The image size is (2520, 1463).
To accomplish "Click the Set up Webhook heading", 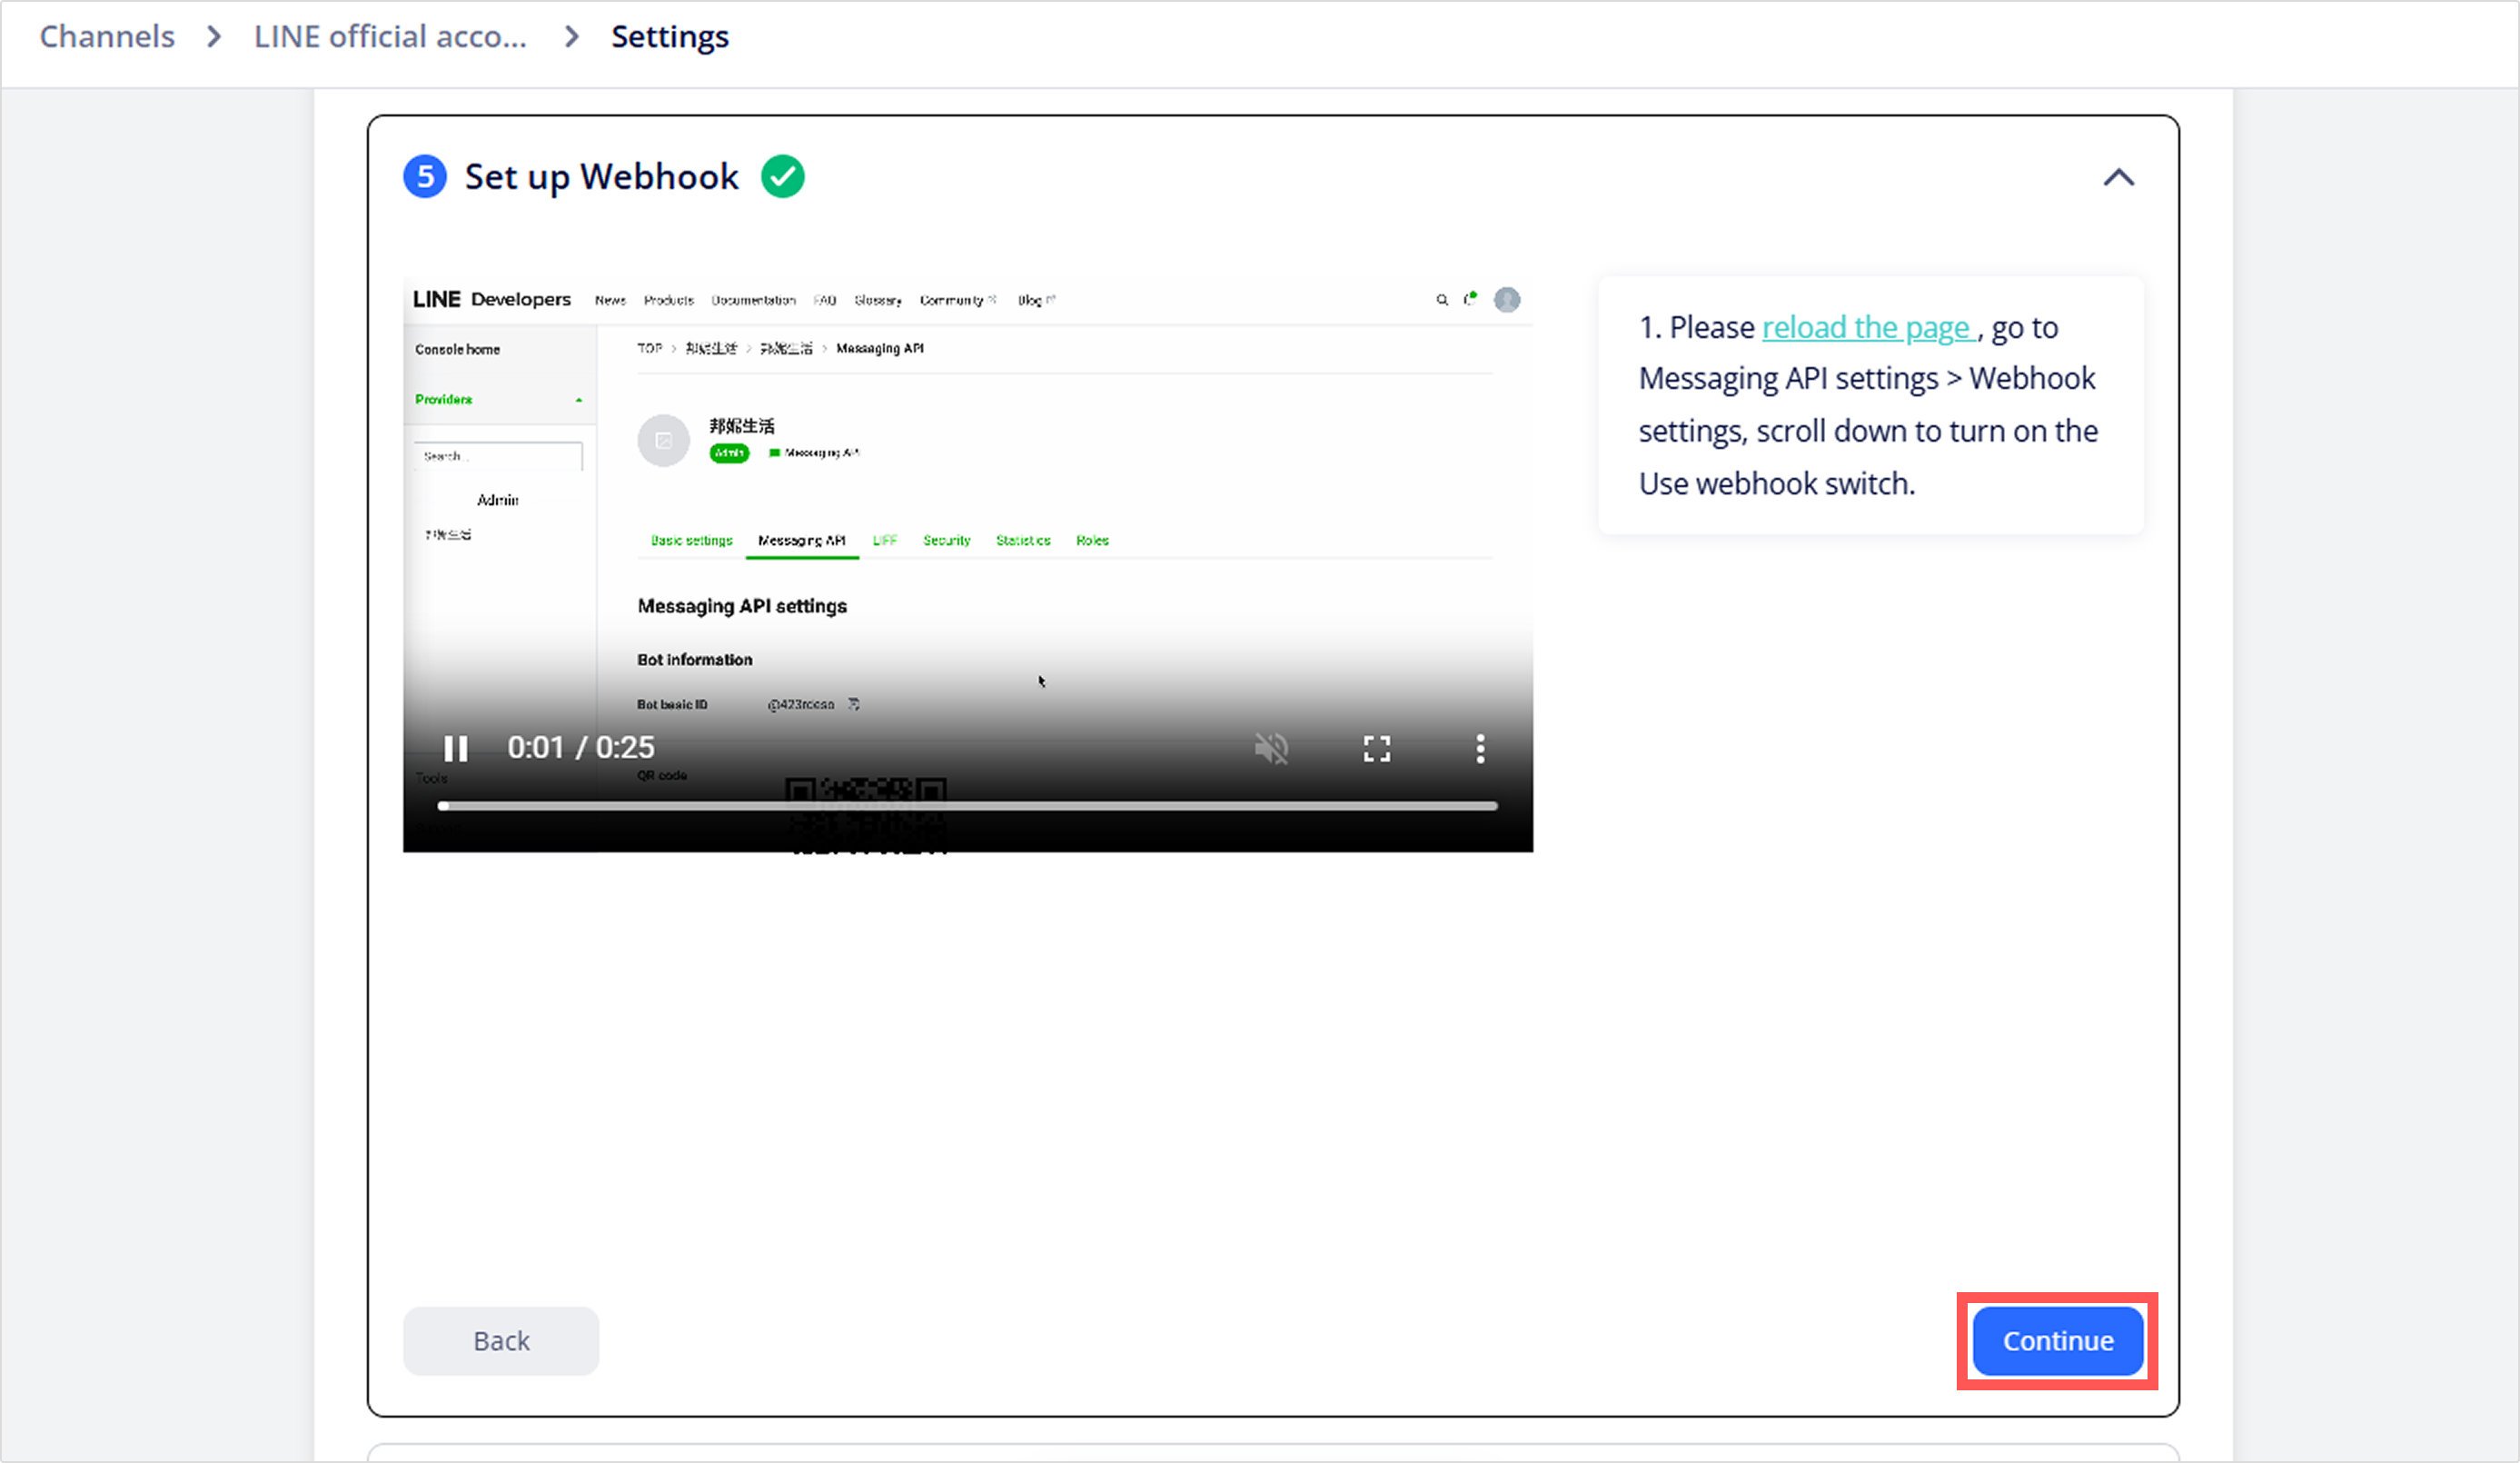I will [x=601, y=176].
